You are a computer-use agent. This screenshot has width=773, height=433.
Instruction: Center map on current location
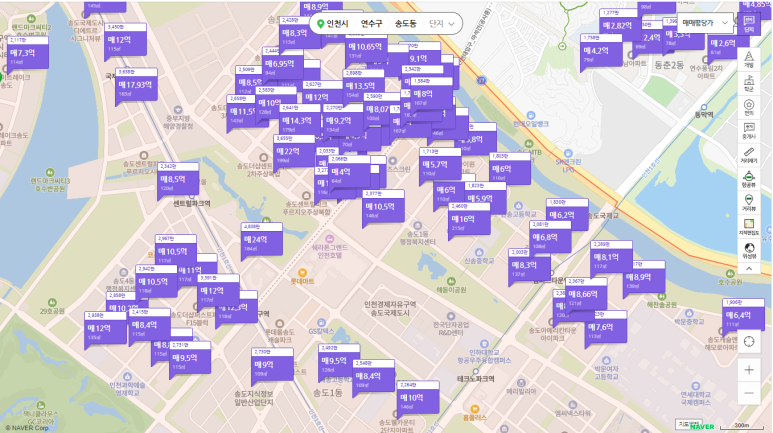click(x=749, y=341)
